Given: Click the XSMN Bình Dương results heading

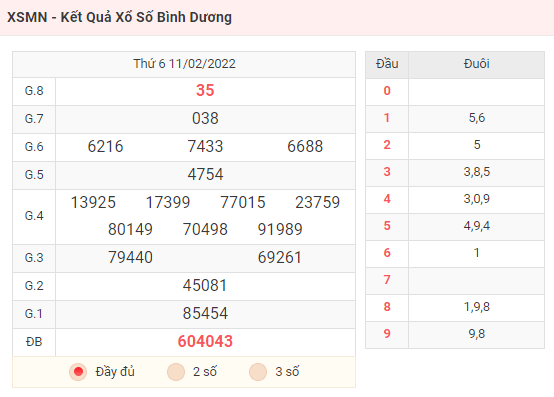Looking at the screenshot, I should [x=119, y=17].
